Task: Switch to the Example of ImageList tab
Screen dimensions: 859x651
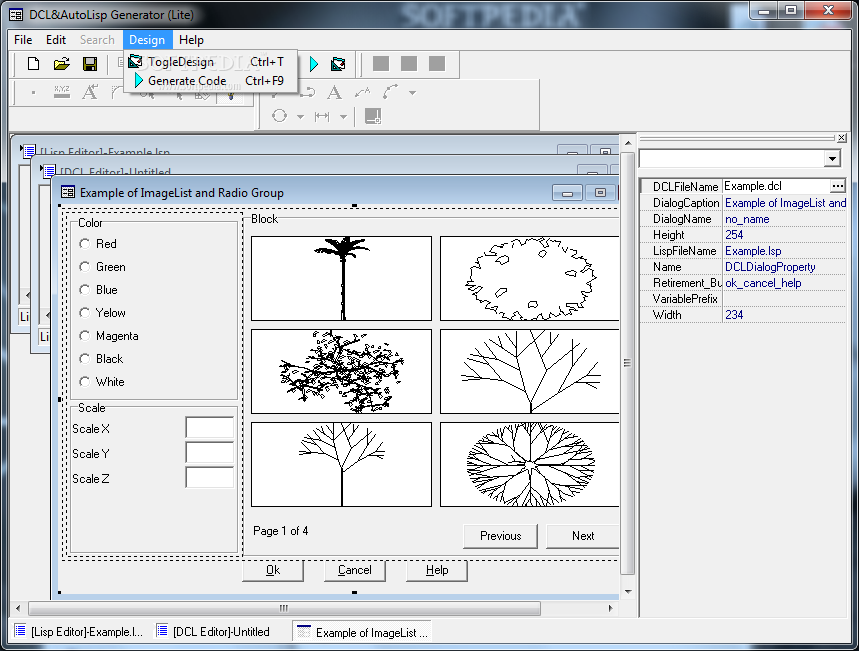Action: pos(362,632)
